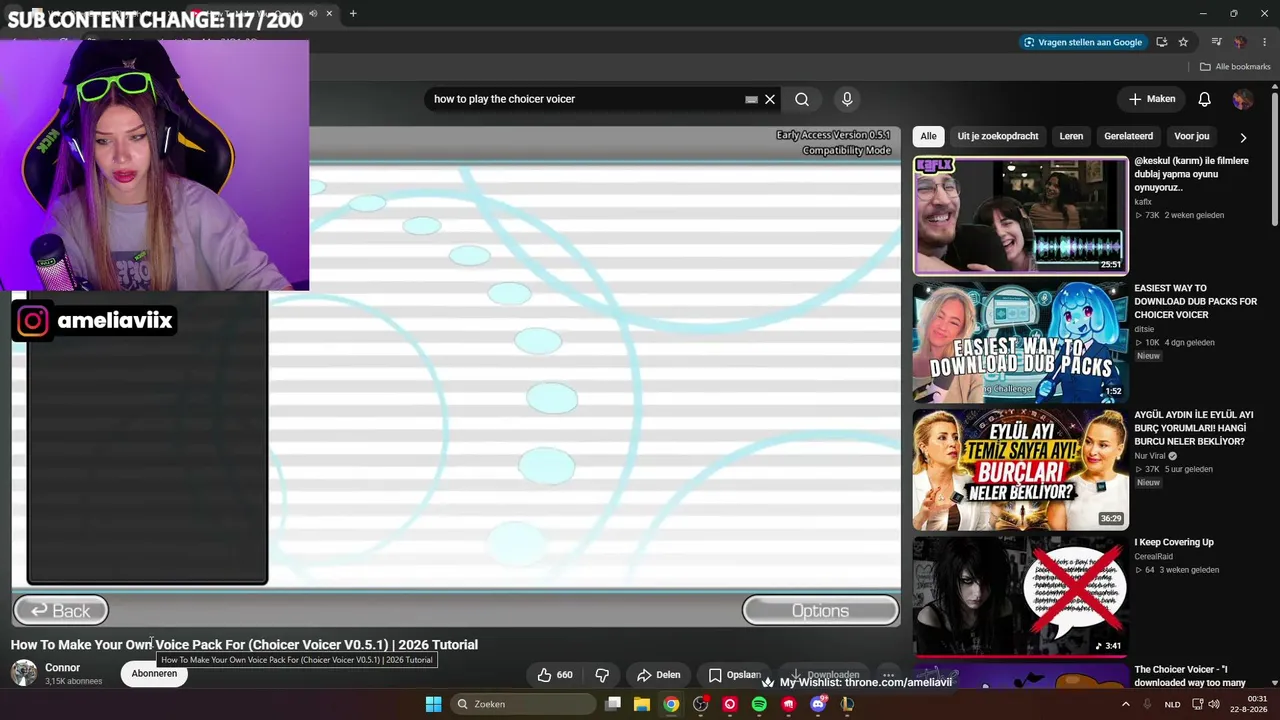
Task: Open Easiest Way to Download Dub Packs thumbnail
Action: [1020, 342]
